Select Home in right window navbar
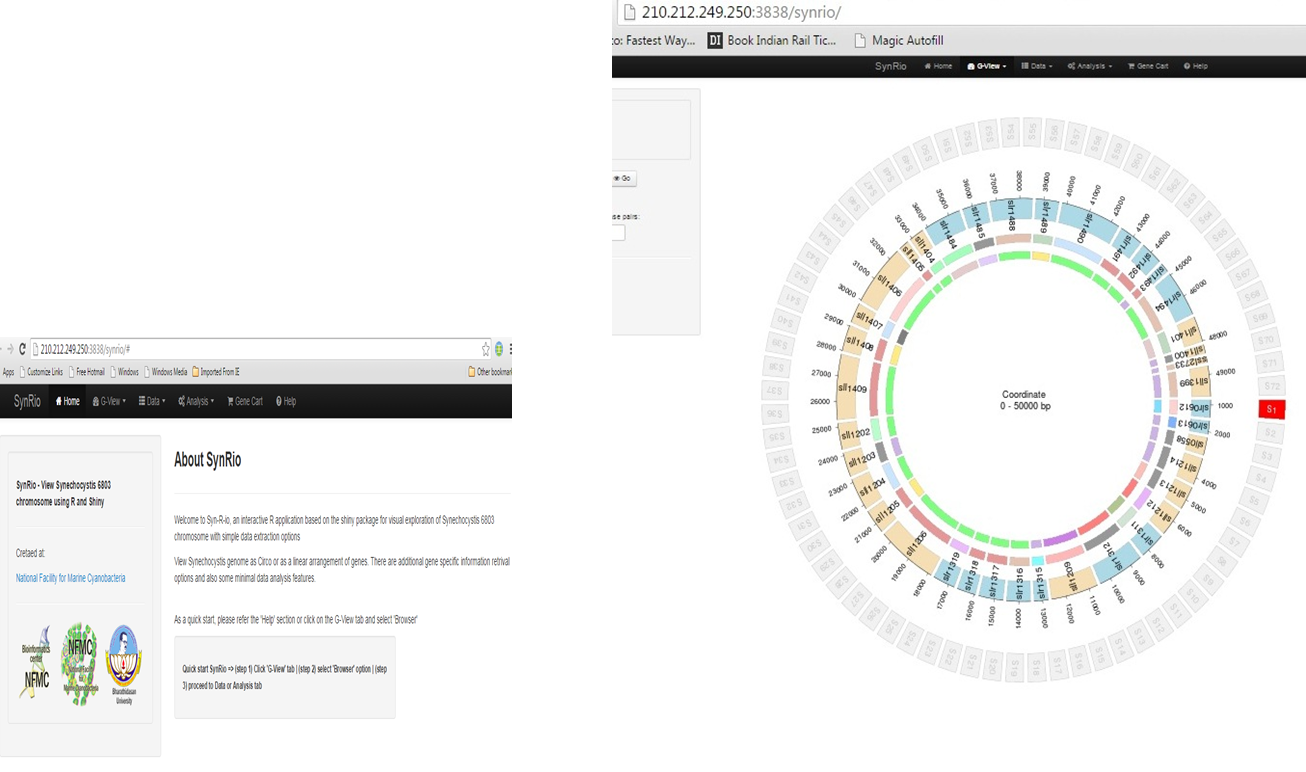1306x772 pixels. point(938,66)
